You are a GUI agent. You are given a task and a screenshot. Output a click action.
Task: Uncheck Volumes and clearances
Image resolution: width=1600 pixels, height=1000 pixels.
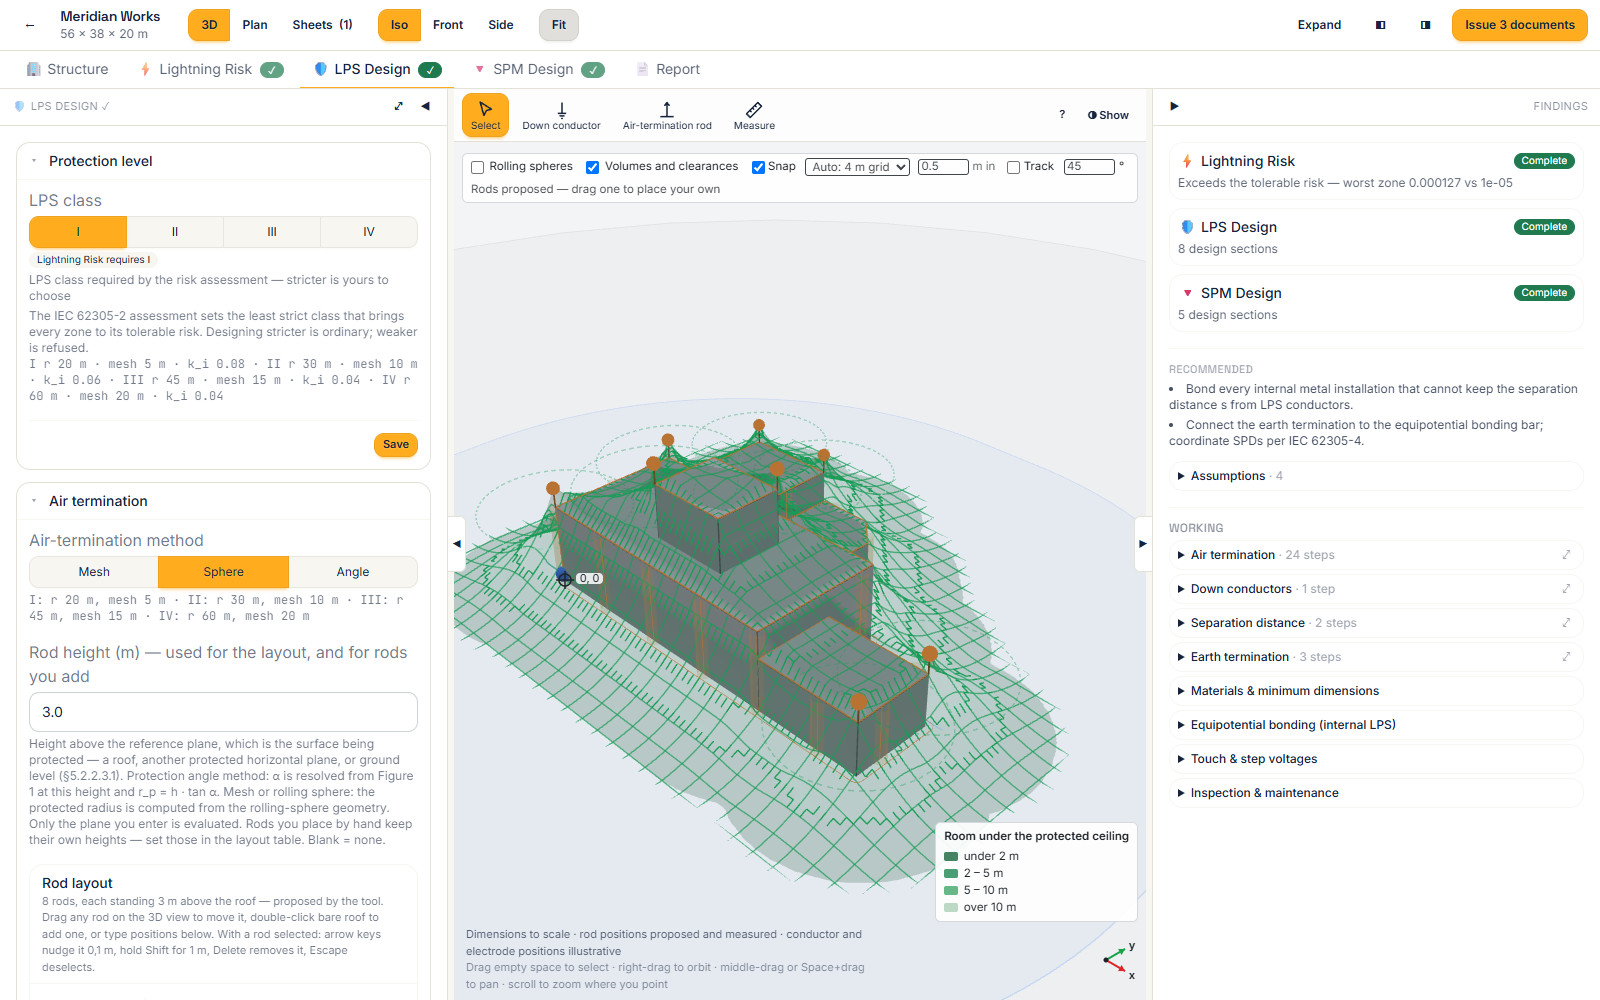tap(593, 167)
